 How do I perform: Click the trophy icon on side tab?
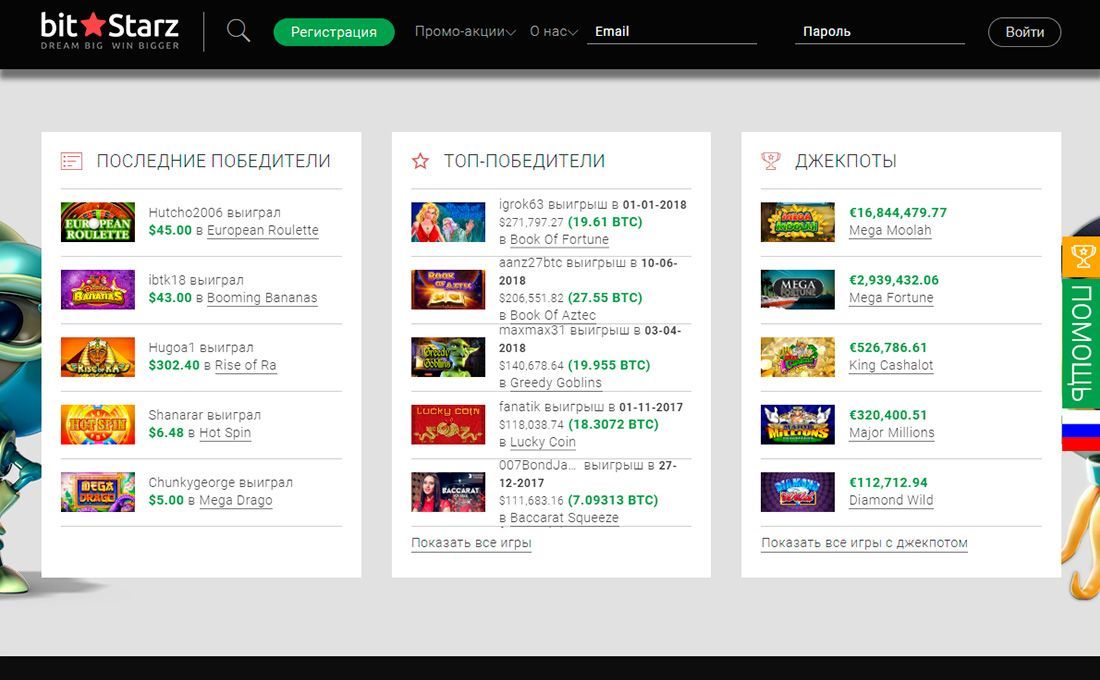coord(1082,256)
